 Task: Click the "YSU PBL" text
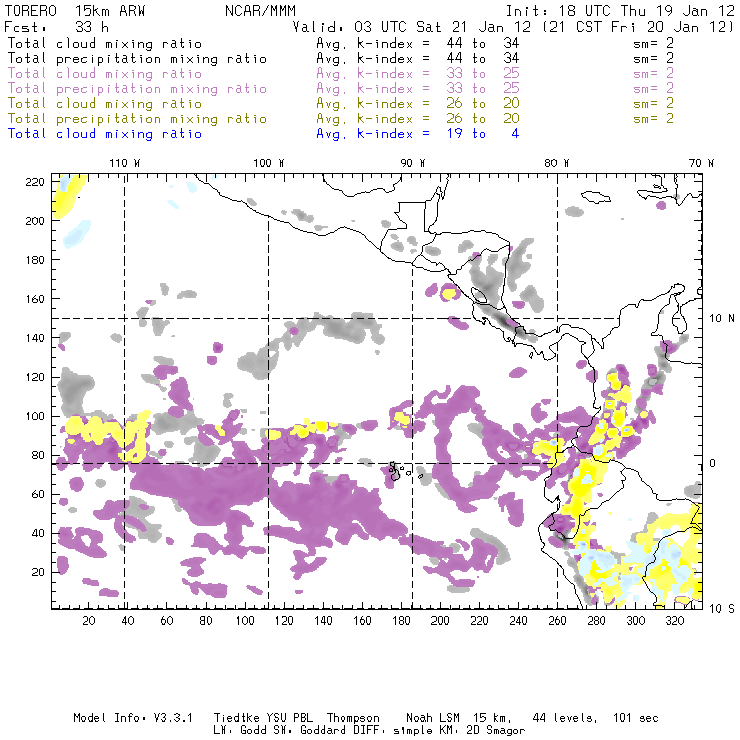(289, 718)
